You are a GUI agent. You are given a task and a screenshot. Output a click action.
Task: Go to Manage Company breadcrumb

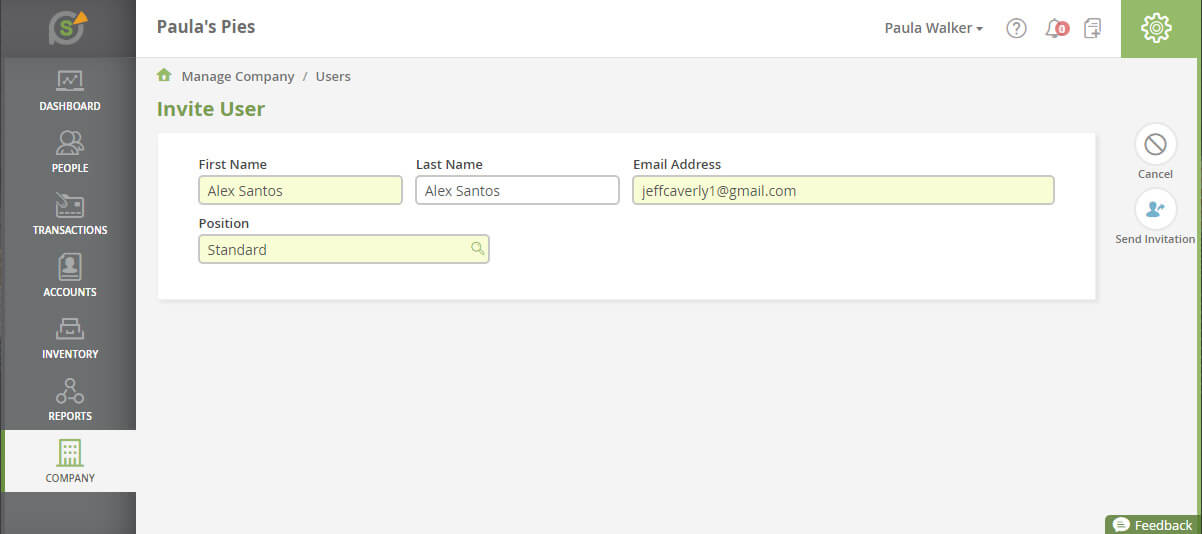click(238, 76)
